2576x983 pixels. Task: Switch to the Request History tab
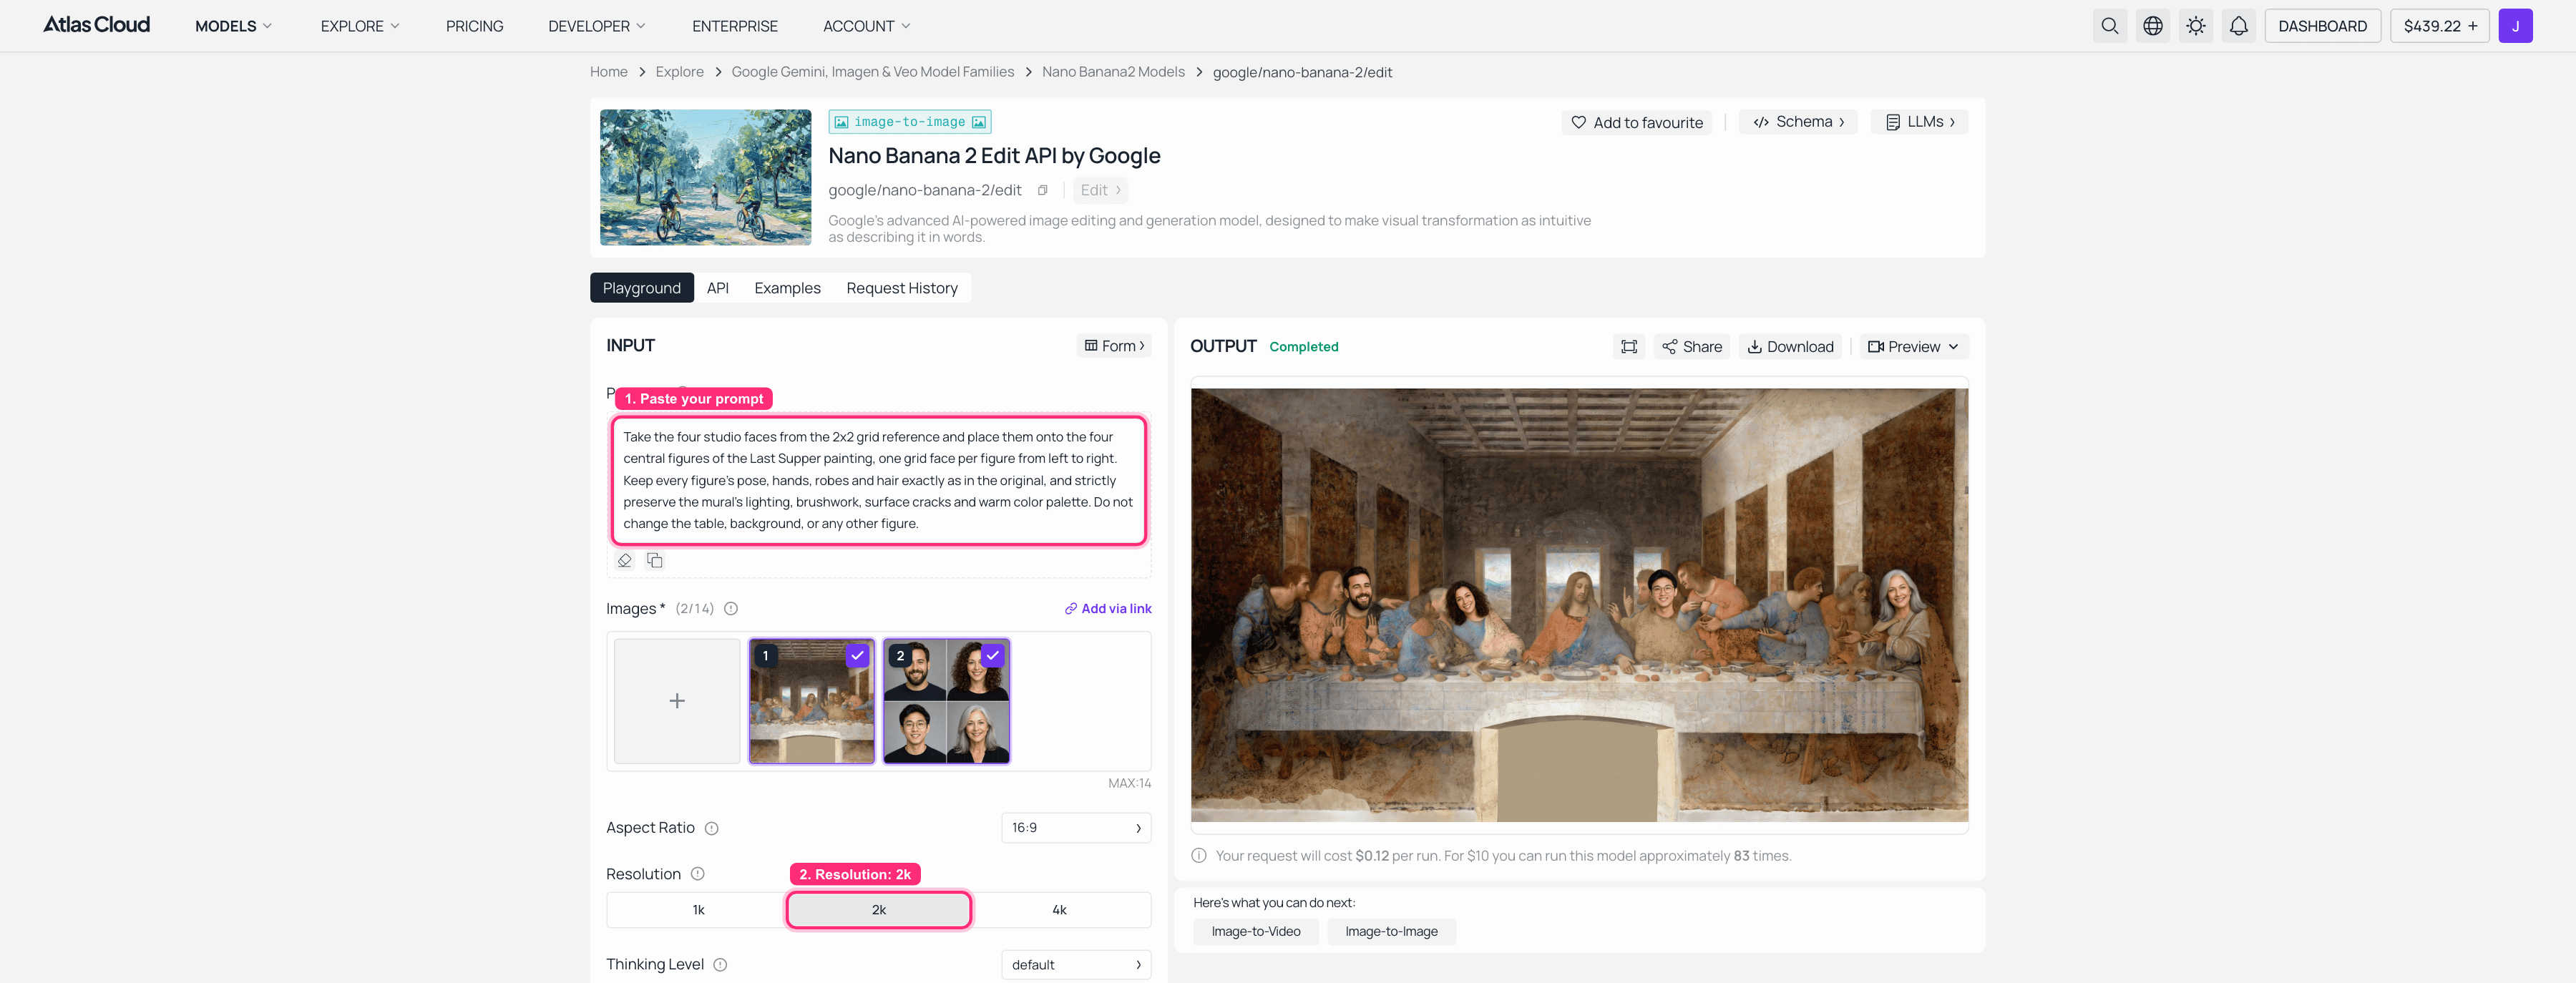(x=901, y=288)
